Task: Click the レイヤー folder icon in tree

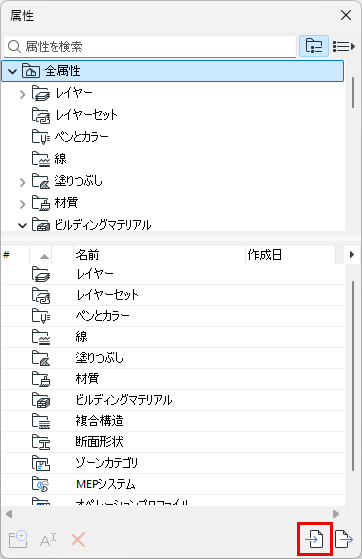Action: 41,93
